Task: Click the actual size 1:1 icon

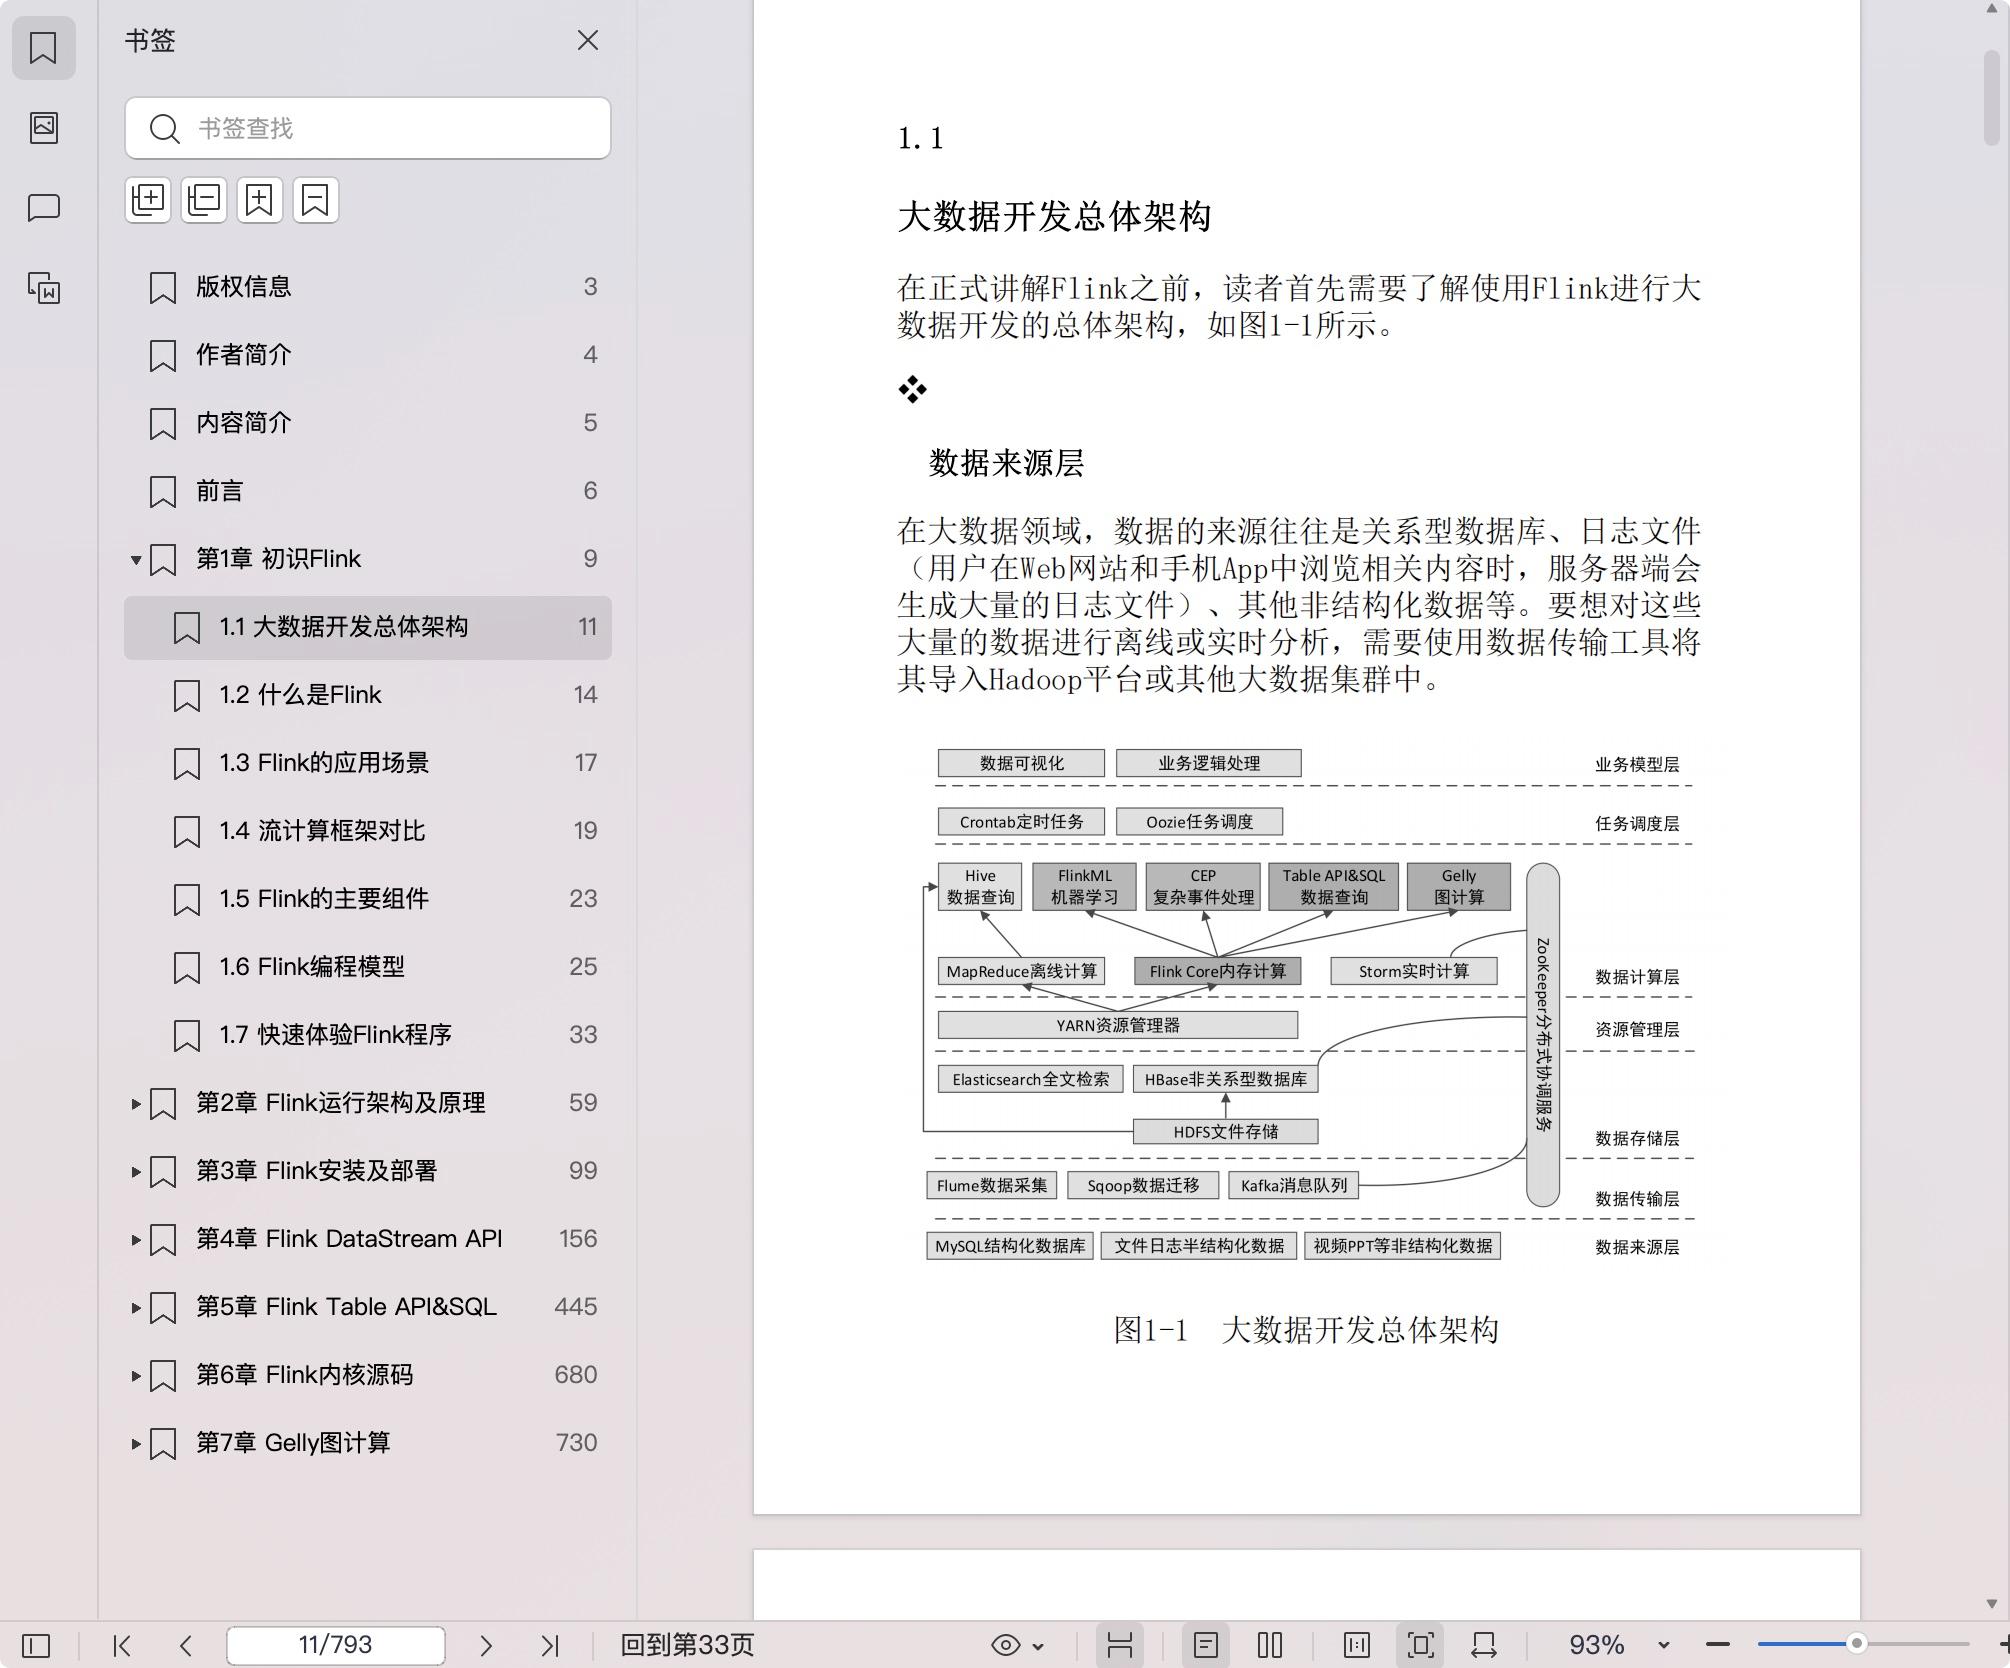Action: (1357, 1645)
